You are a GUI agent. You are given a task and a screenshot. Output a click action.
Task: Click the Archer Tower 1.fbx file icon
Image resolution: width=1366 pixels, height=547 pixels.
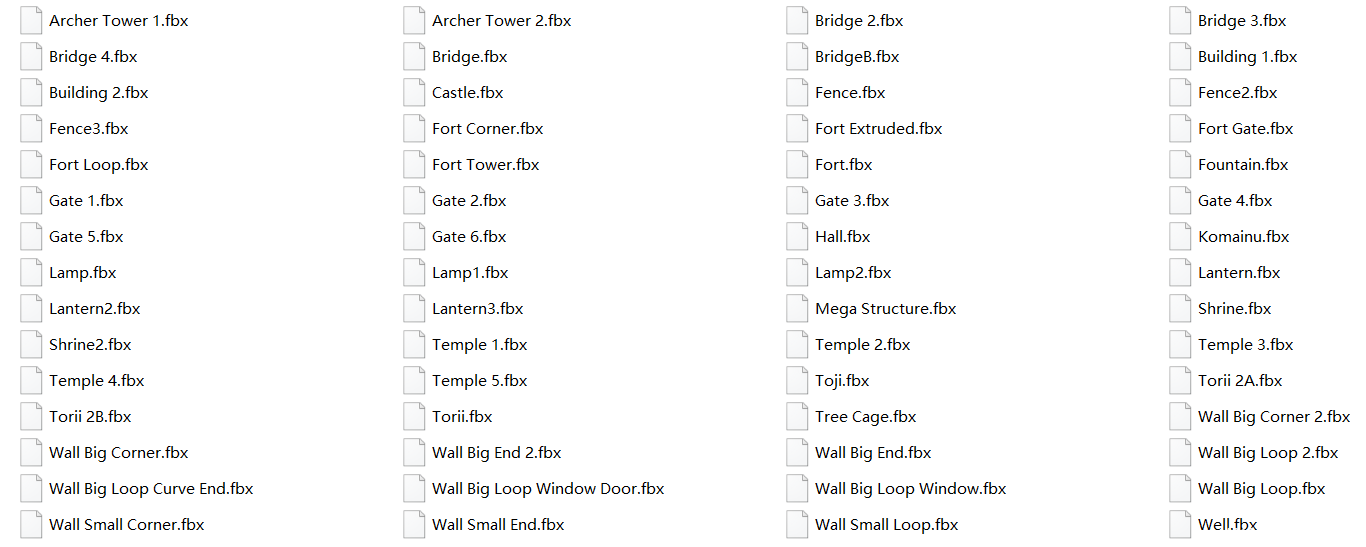(x=31, y=21)
